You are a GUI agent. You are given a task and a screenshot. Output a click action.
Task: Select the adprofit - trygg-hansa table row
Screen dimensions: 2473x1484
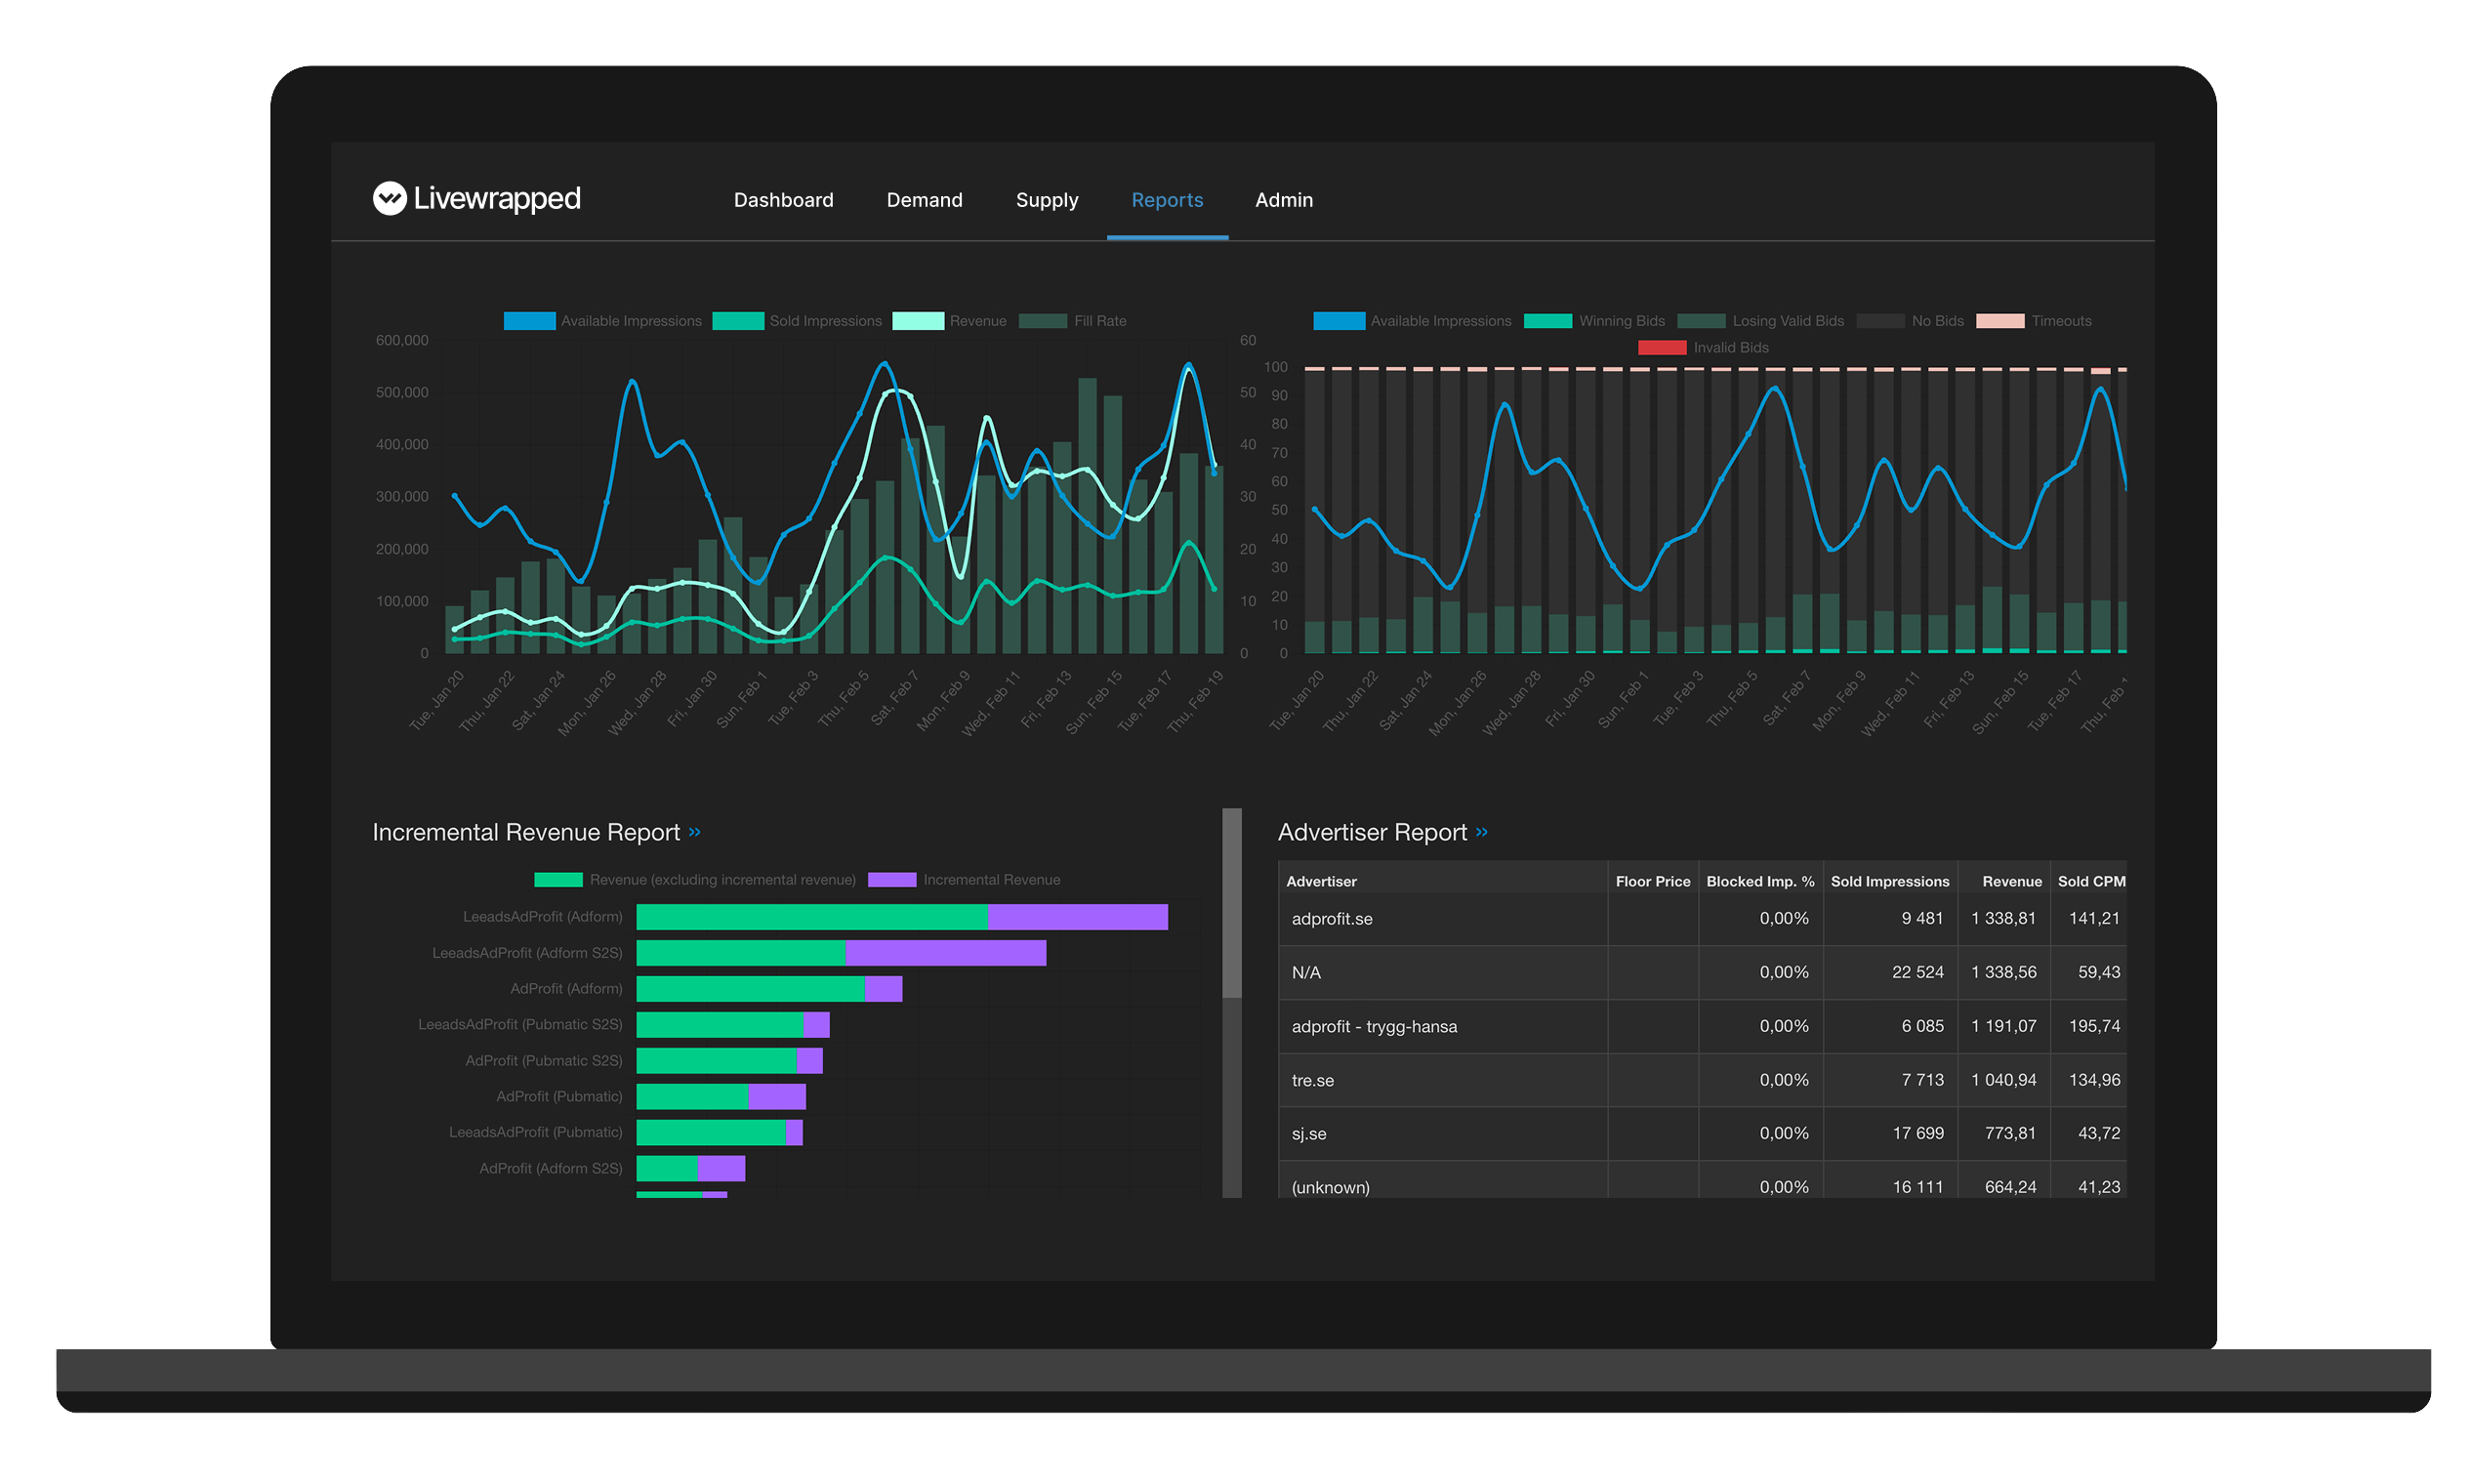coord(1701,1025)
